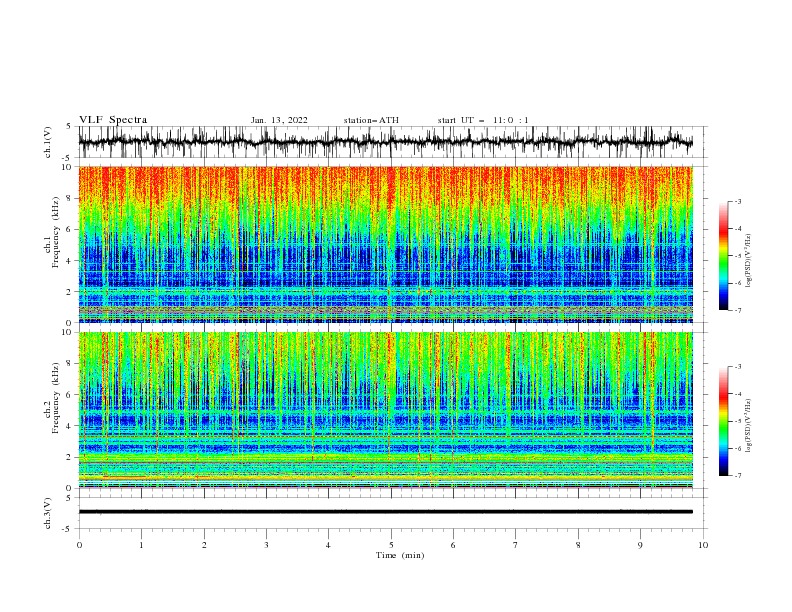The height and width of the screenshot is (612, 792).
Task: Click the time axis tick label "0"
Action: coord(79,545)
